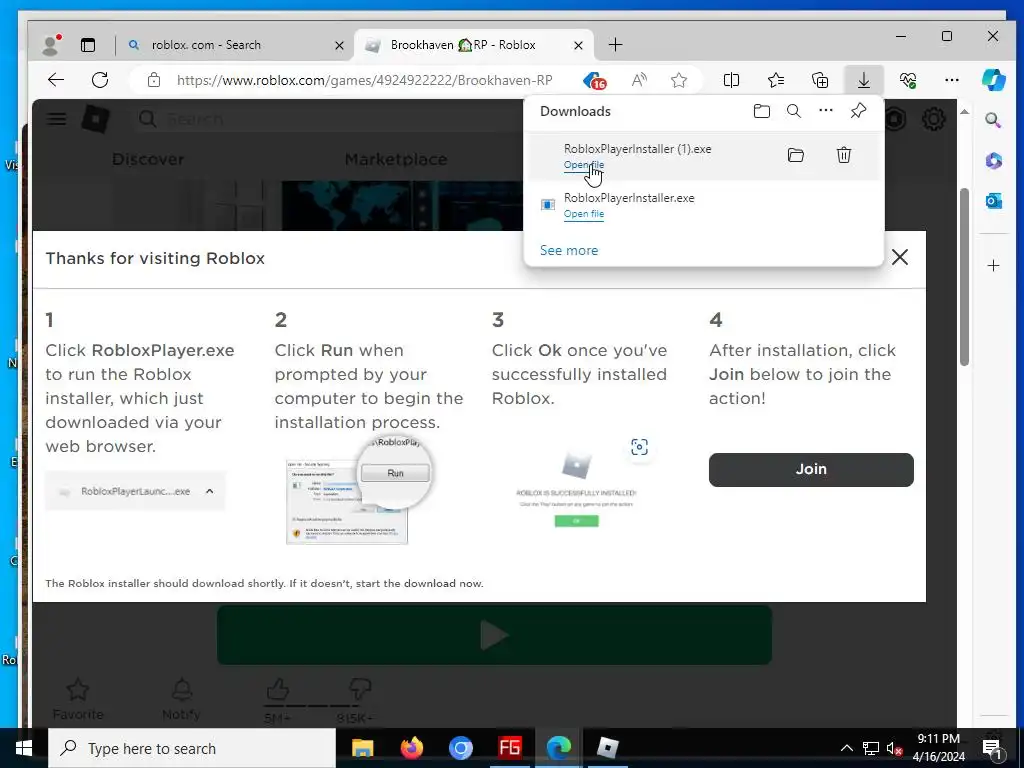
Task: Pin the Downloads panel
Action: click(x=858, y=111)
